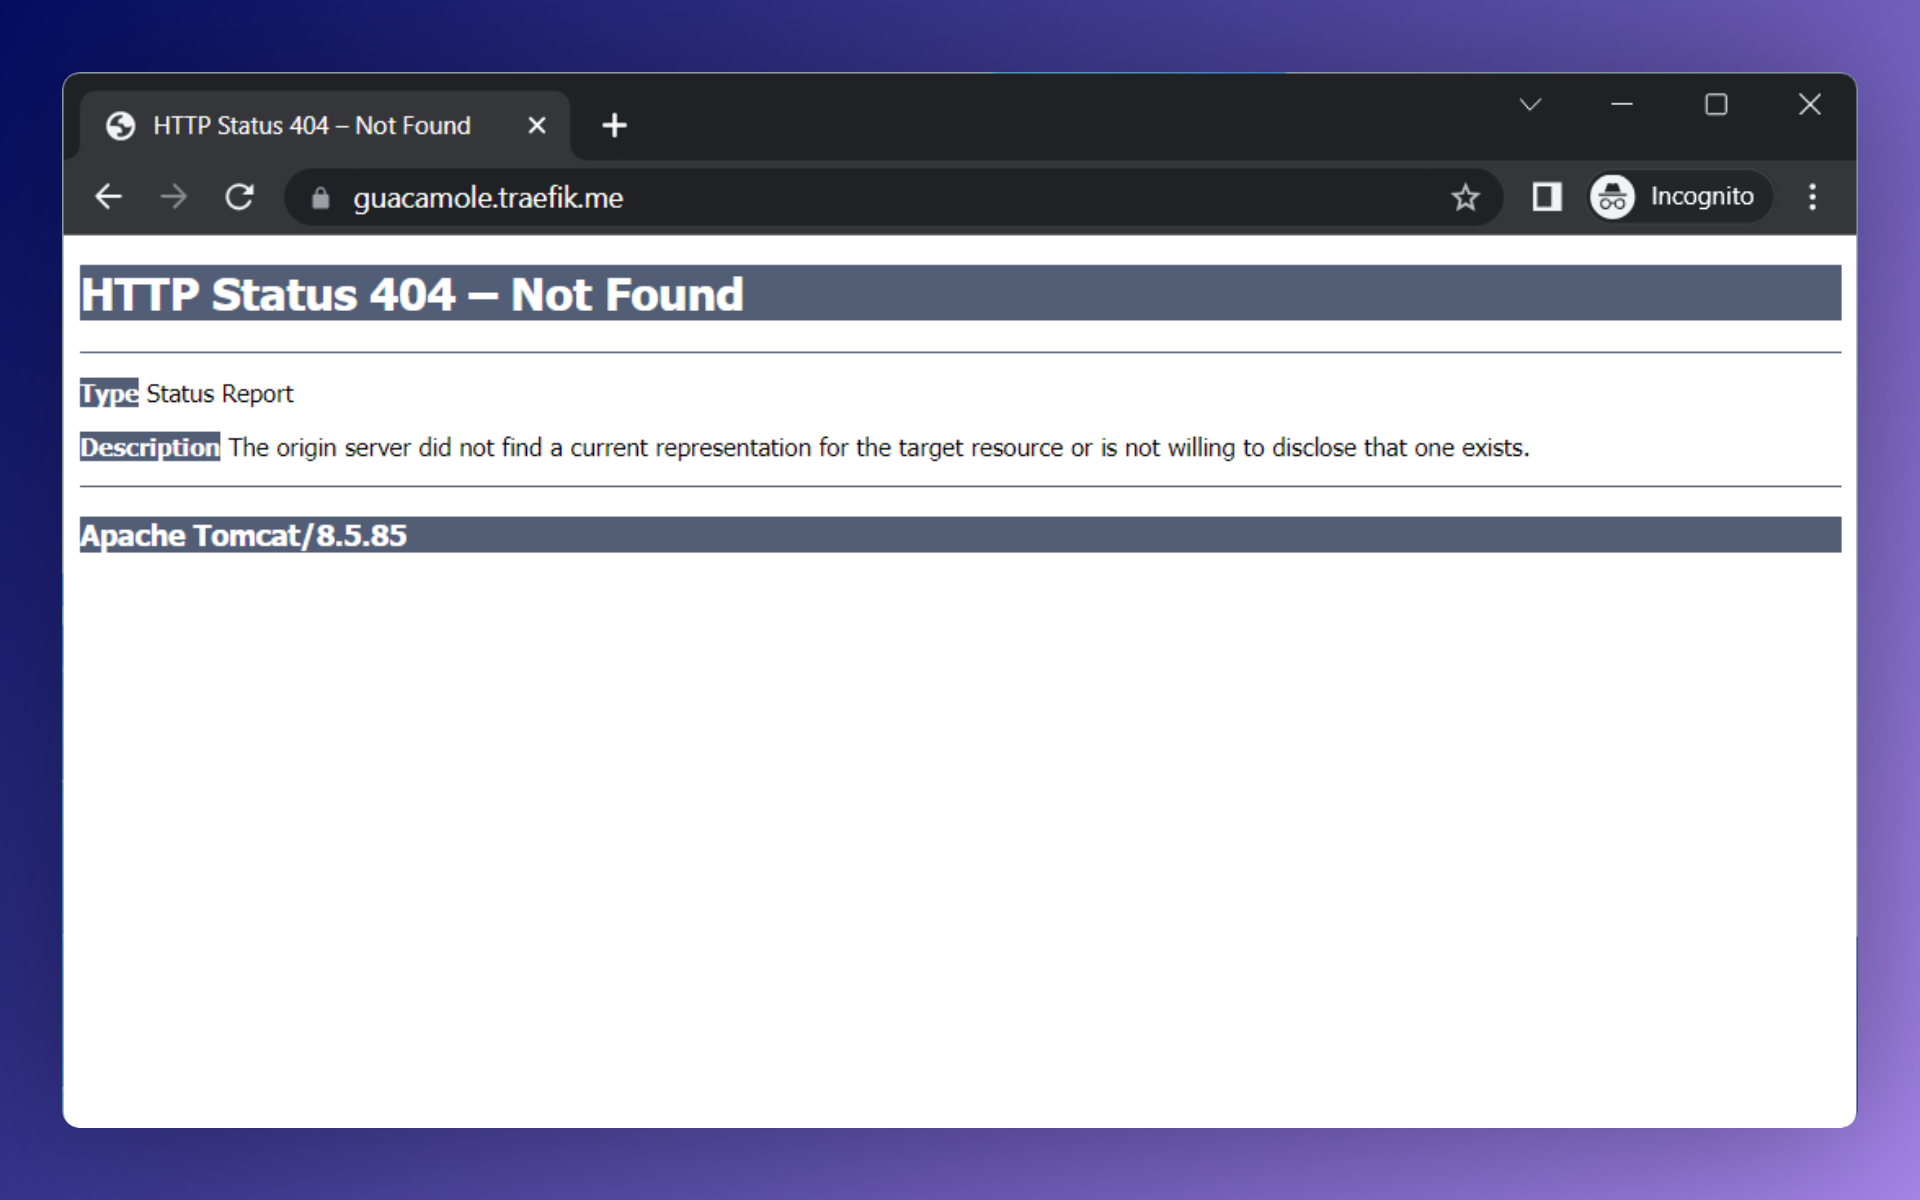Bookmark this tab with star icon
The height and width of the screenshot is (1200, 1920).
(1465, 197)
